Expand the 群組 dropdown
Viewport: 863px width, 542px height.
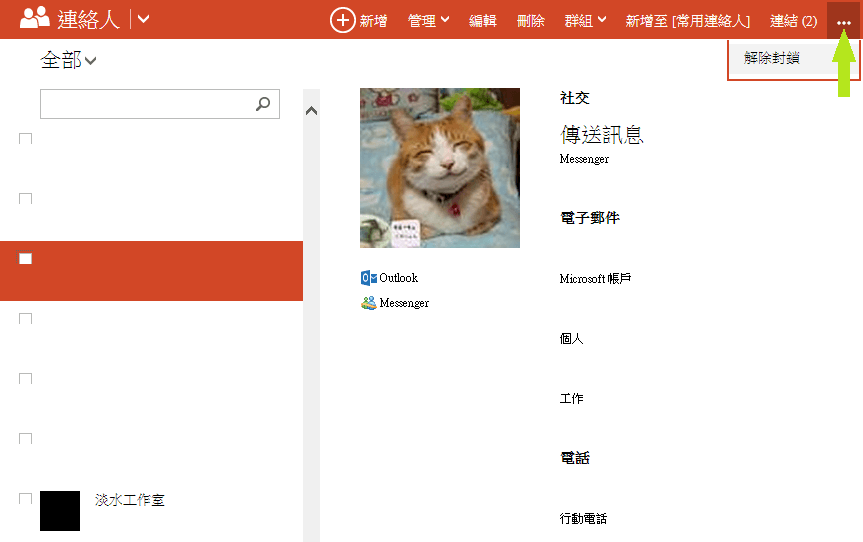(x=586, y=21)
